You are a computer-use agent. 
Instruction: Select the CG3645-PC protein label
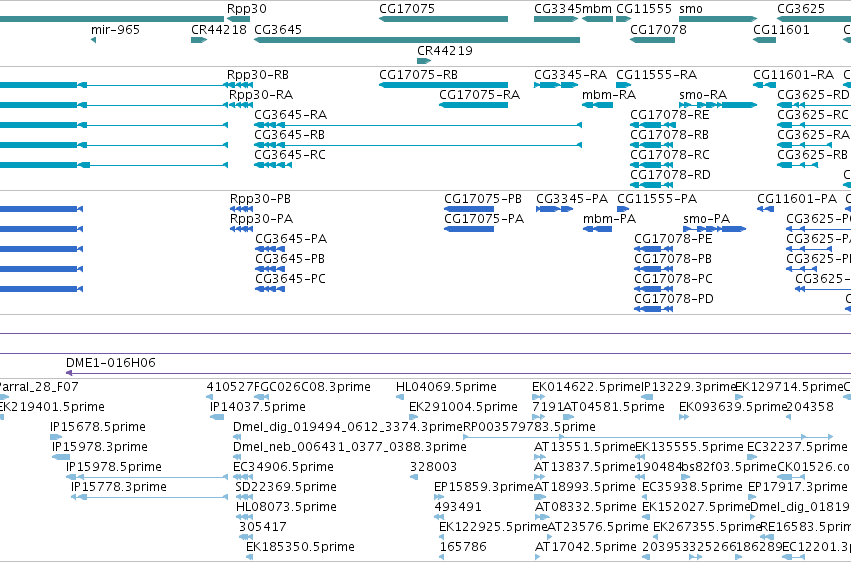click(290, 278)
